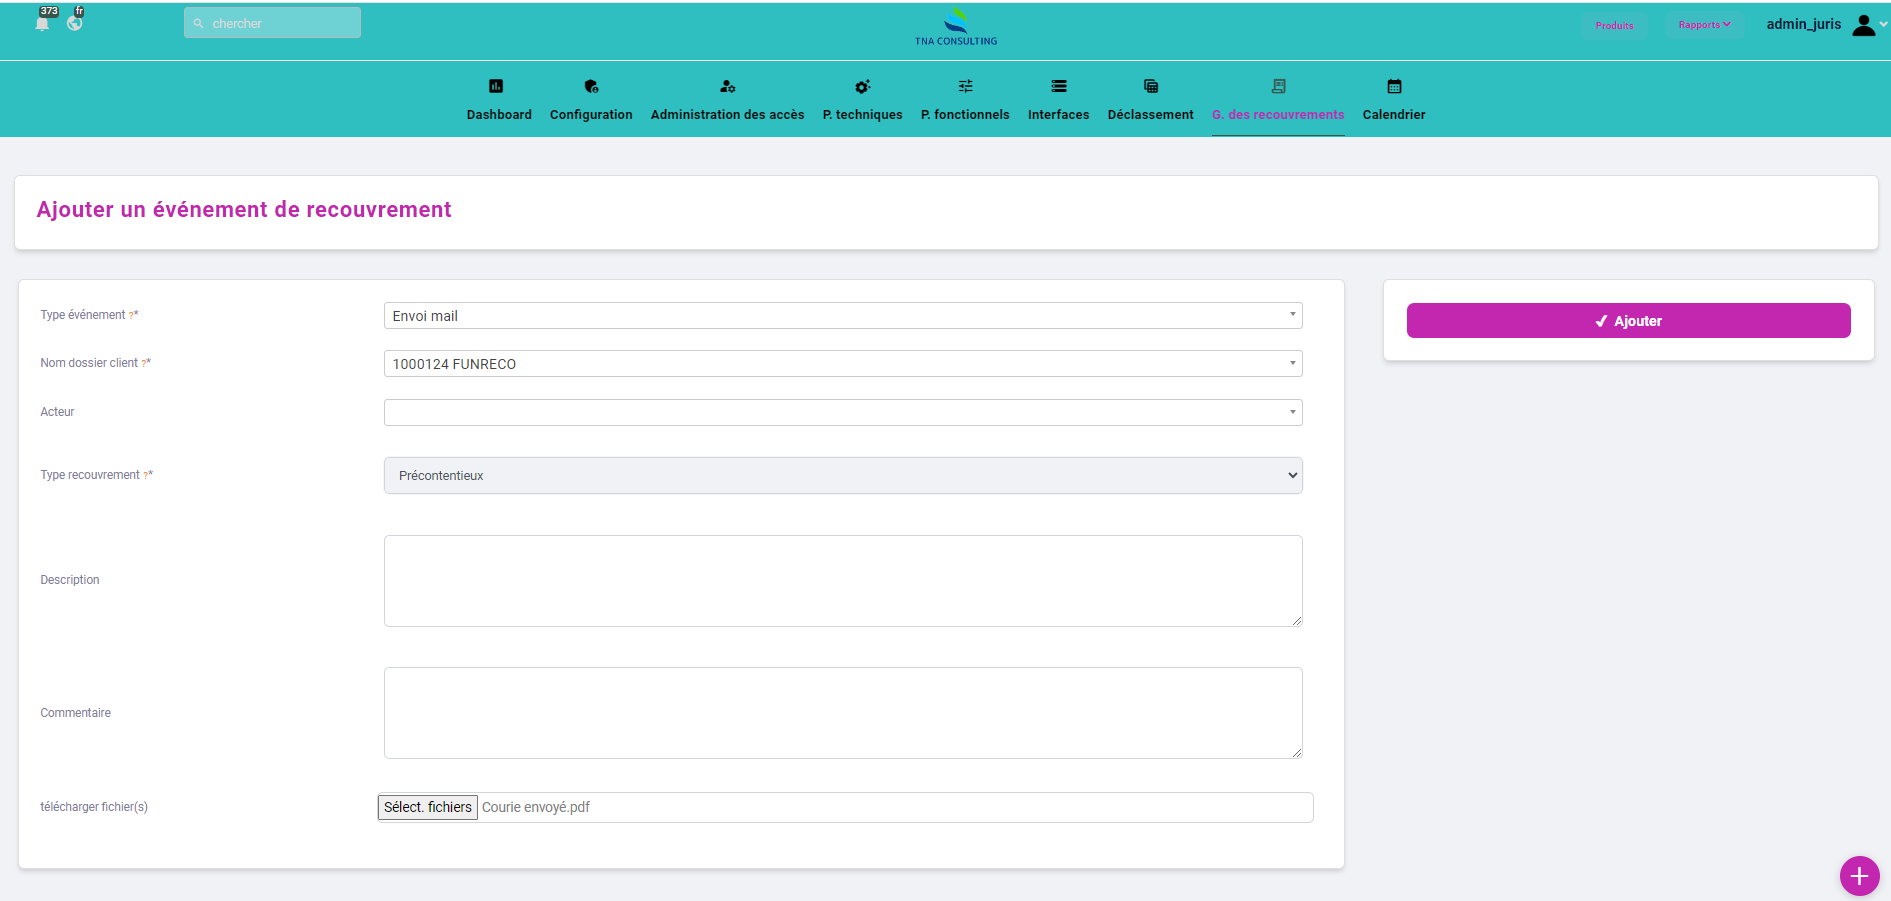Screen dimensions: 1891x901
Task: Click the notification bell icon
Action: click(x=42, y=23)
